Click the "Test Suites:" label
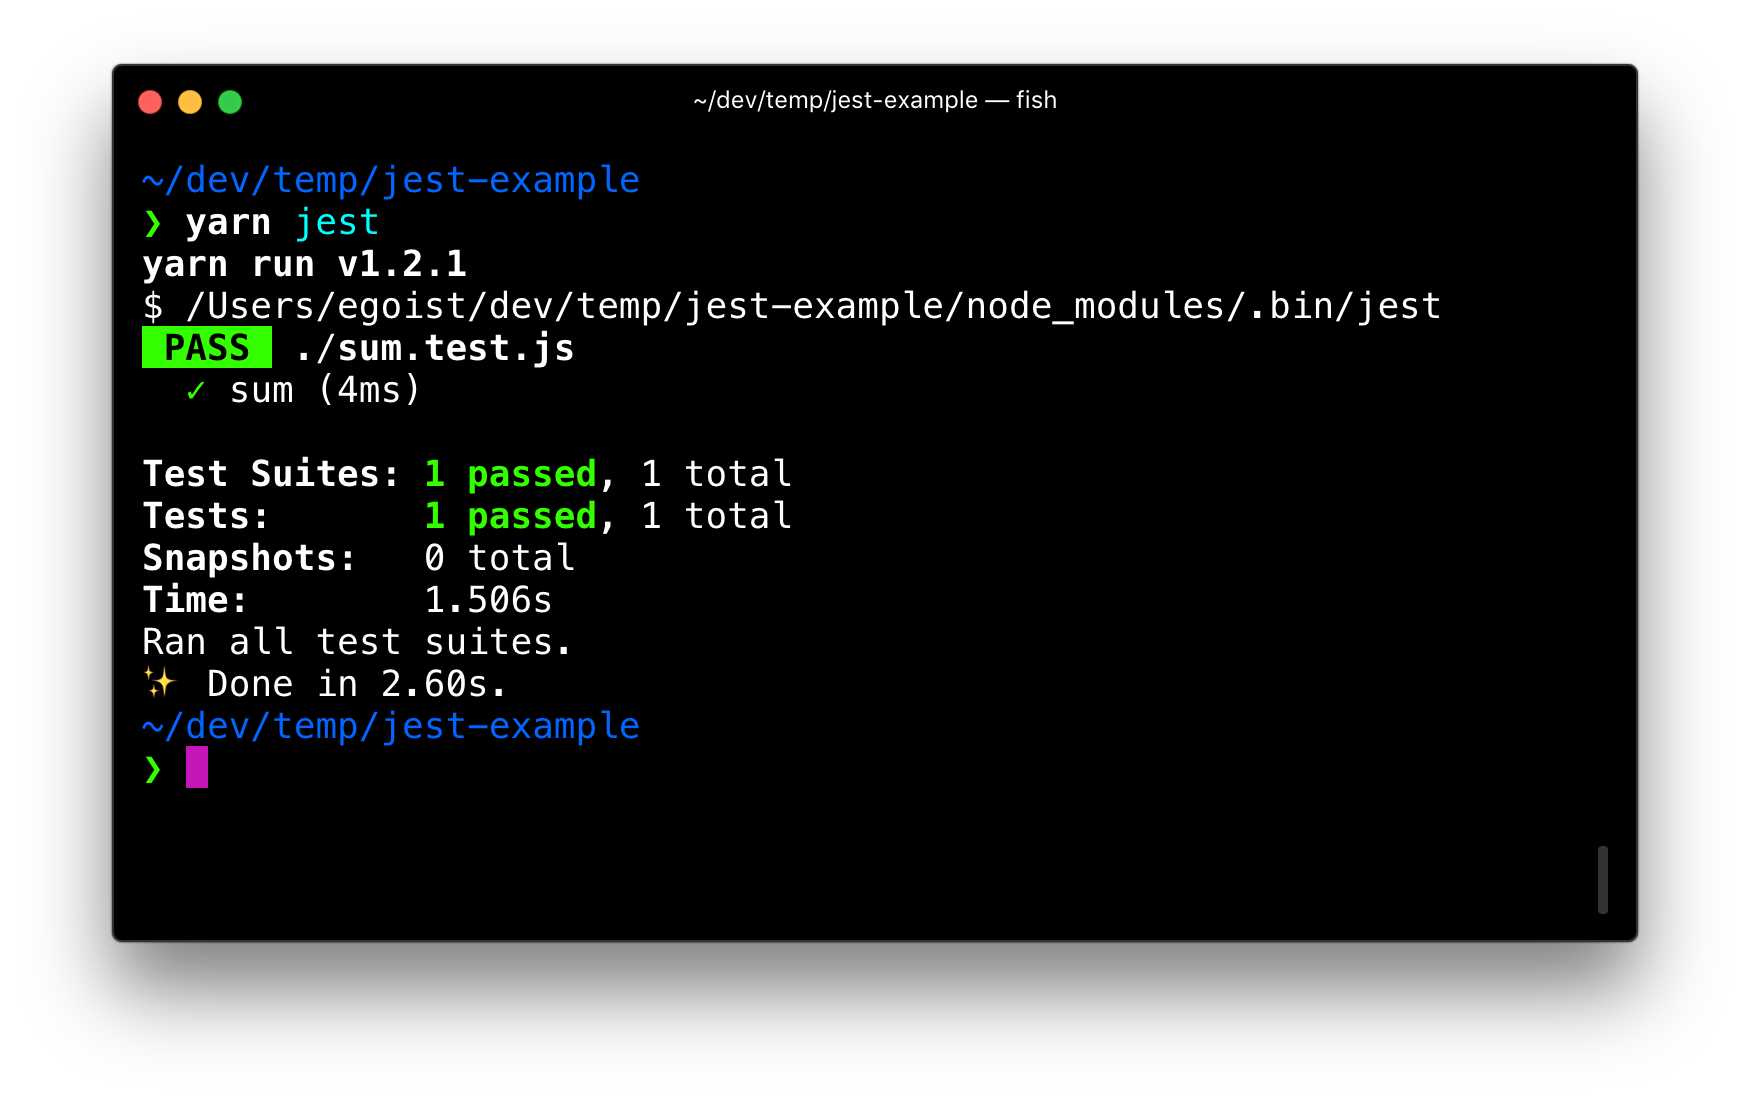The width and height of the screenshot is (1750, 1102). (x=271, y=474)
